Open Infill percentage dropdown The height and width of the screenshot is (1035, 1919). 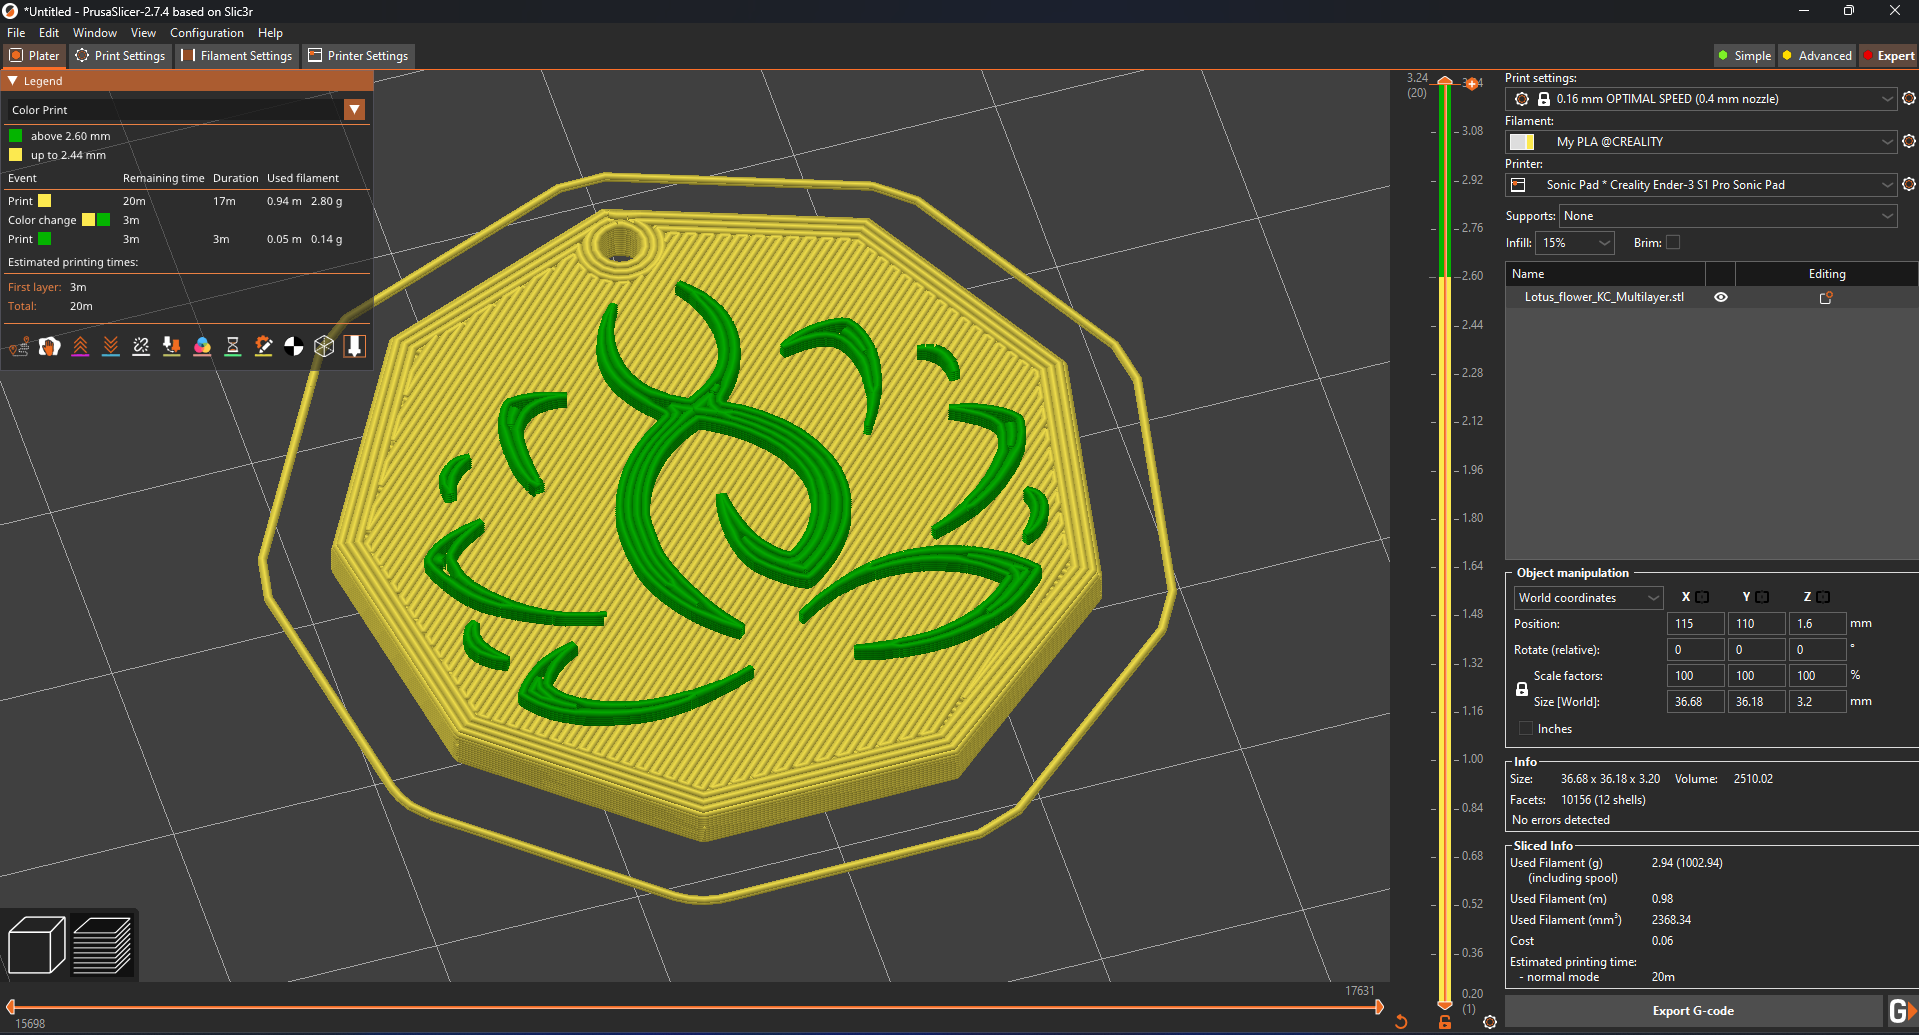click(1575, 243)
